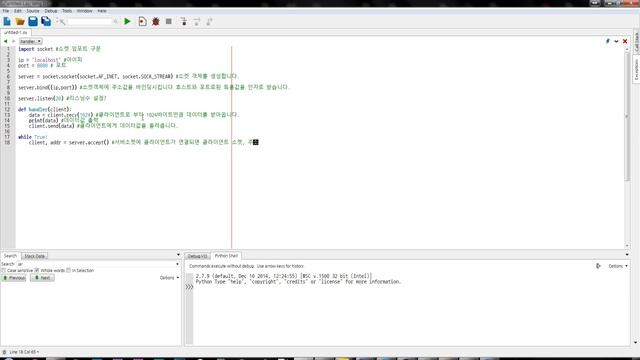Switch to the Stack Data tab
This screenshot has height=360, width=640.
(x=34, y=256)
